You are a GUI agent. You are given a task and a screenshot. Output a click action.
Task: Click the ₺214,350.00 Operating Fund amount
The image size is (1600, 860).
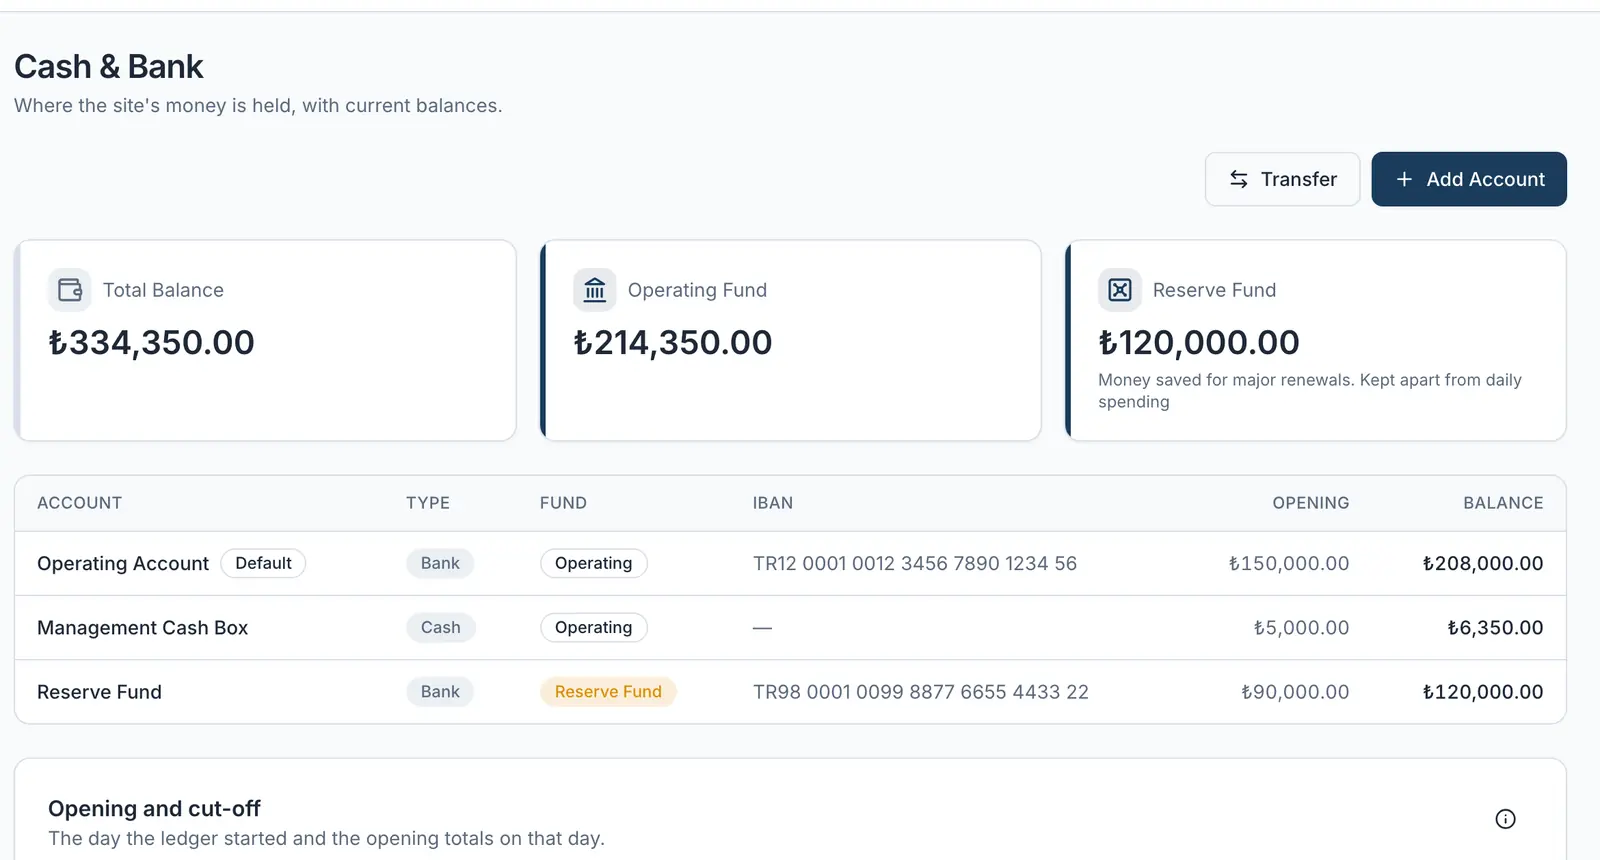pyautogui.click(x=673, y=342)
